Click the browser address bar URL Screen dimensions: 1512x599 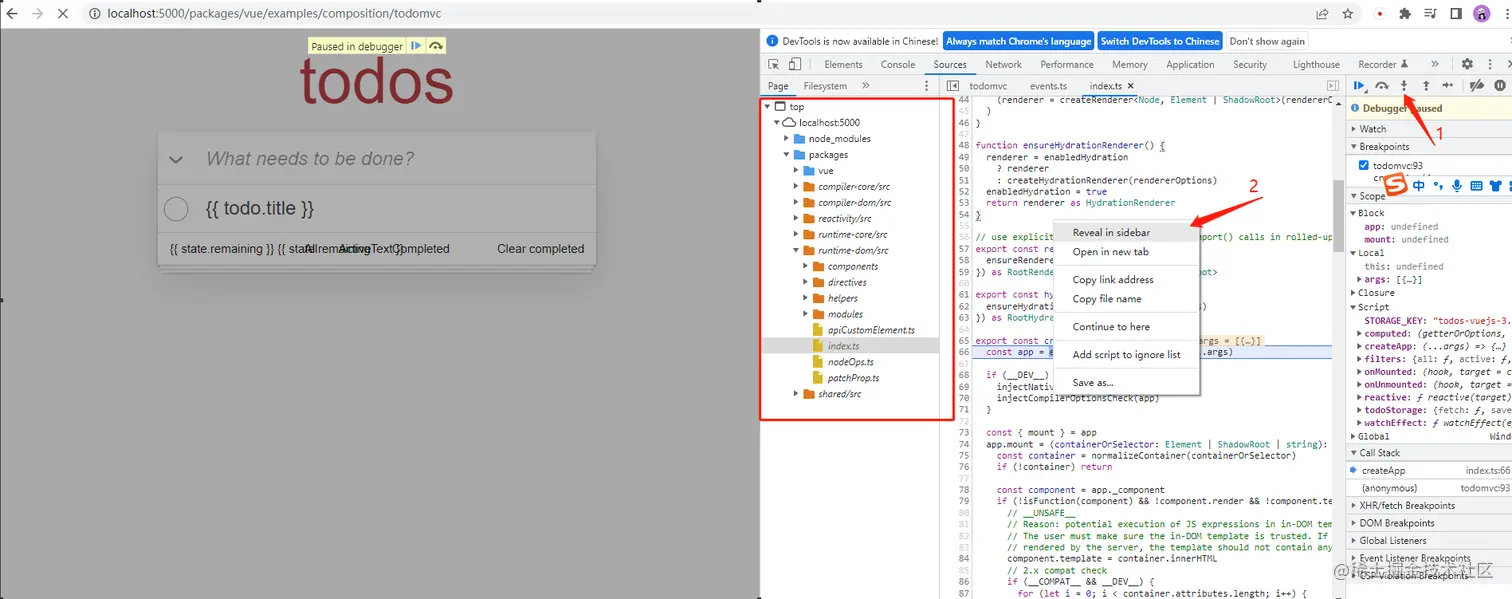[x=274, y=14]
